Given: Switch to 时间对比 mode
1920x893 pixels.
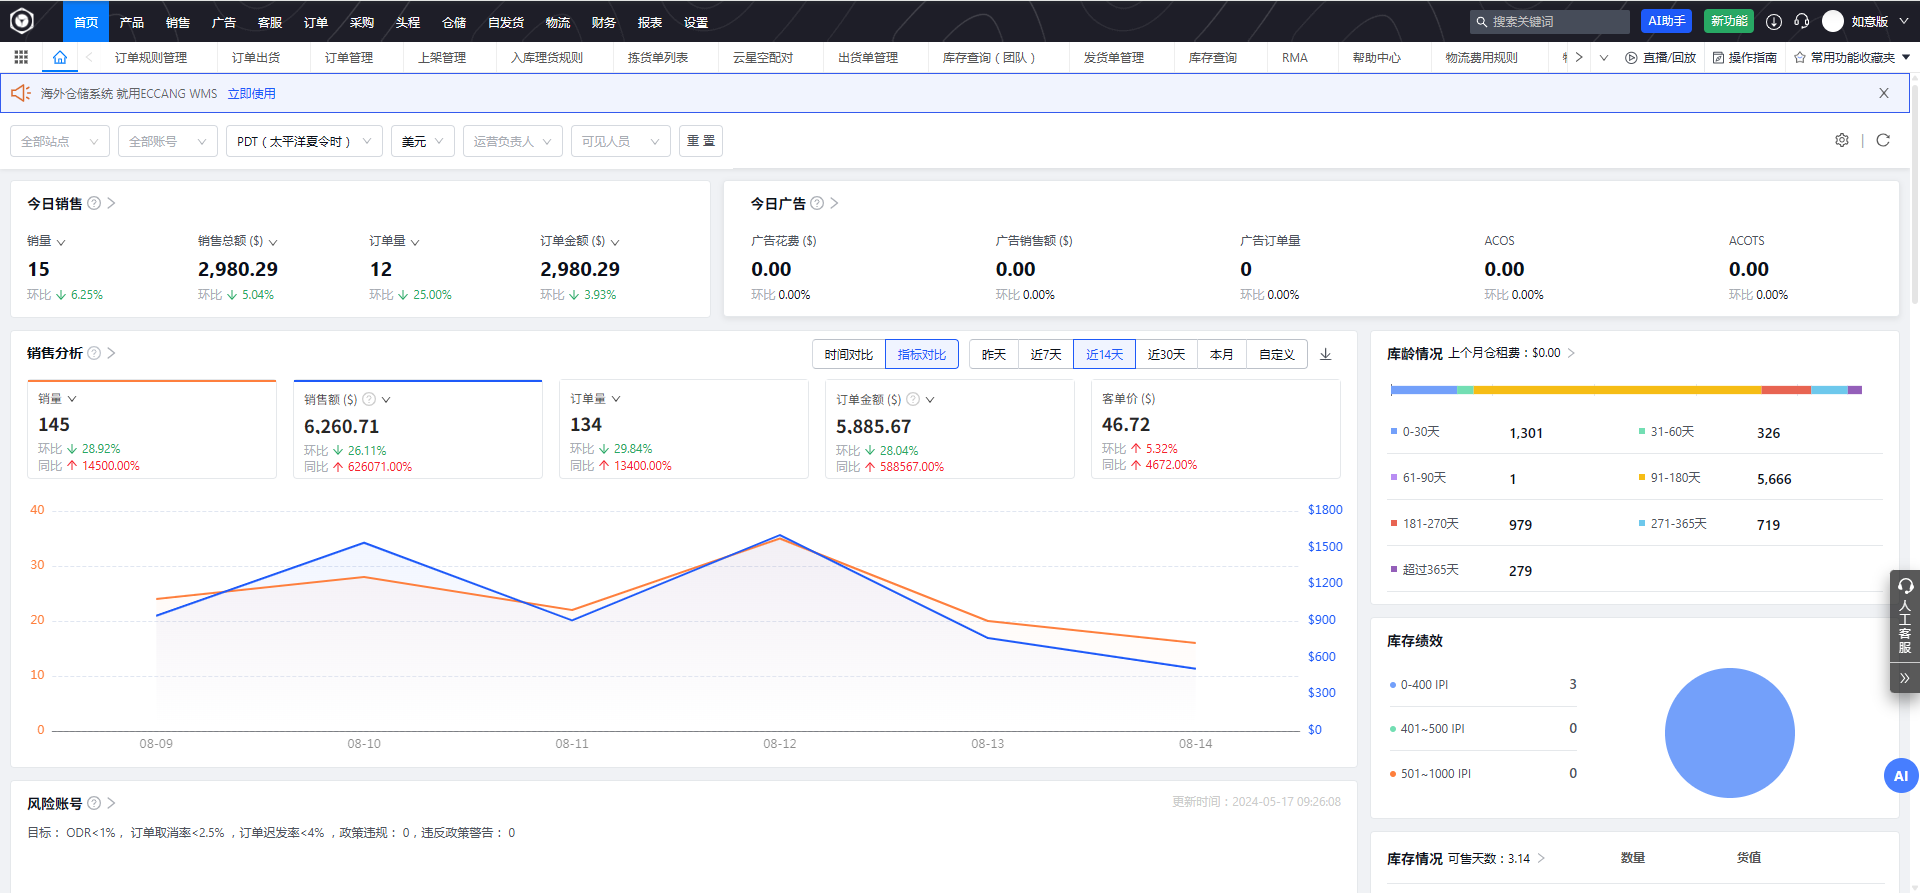Looking at the screenshot, I should [x=849, y=354].
